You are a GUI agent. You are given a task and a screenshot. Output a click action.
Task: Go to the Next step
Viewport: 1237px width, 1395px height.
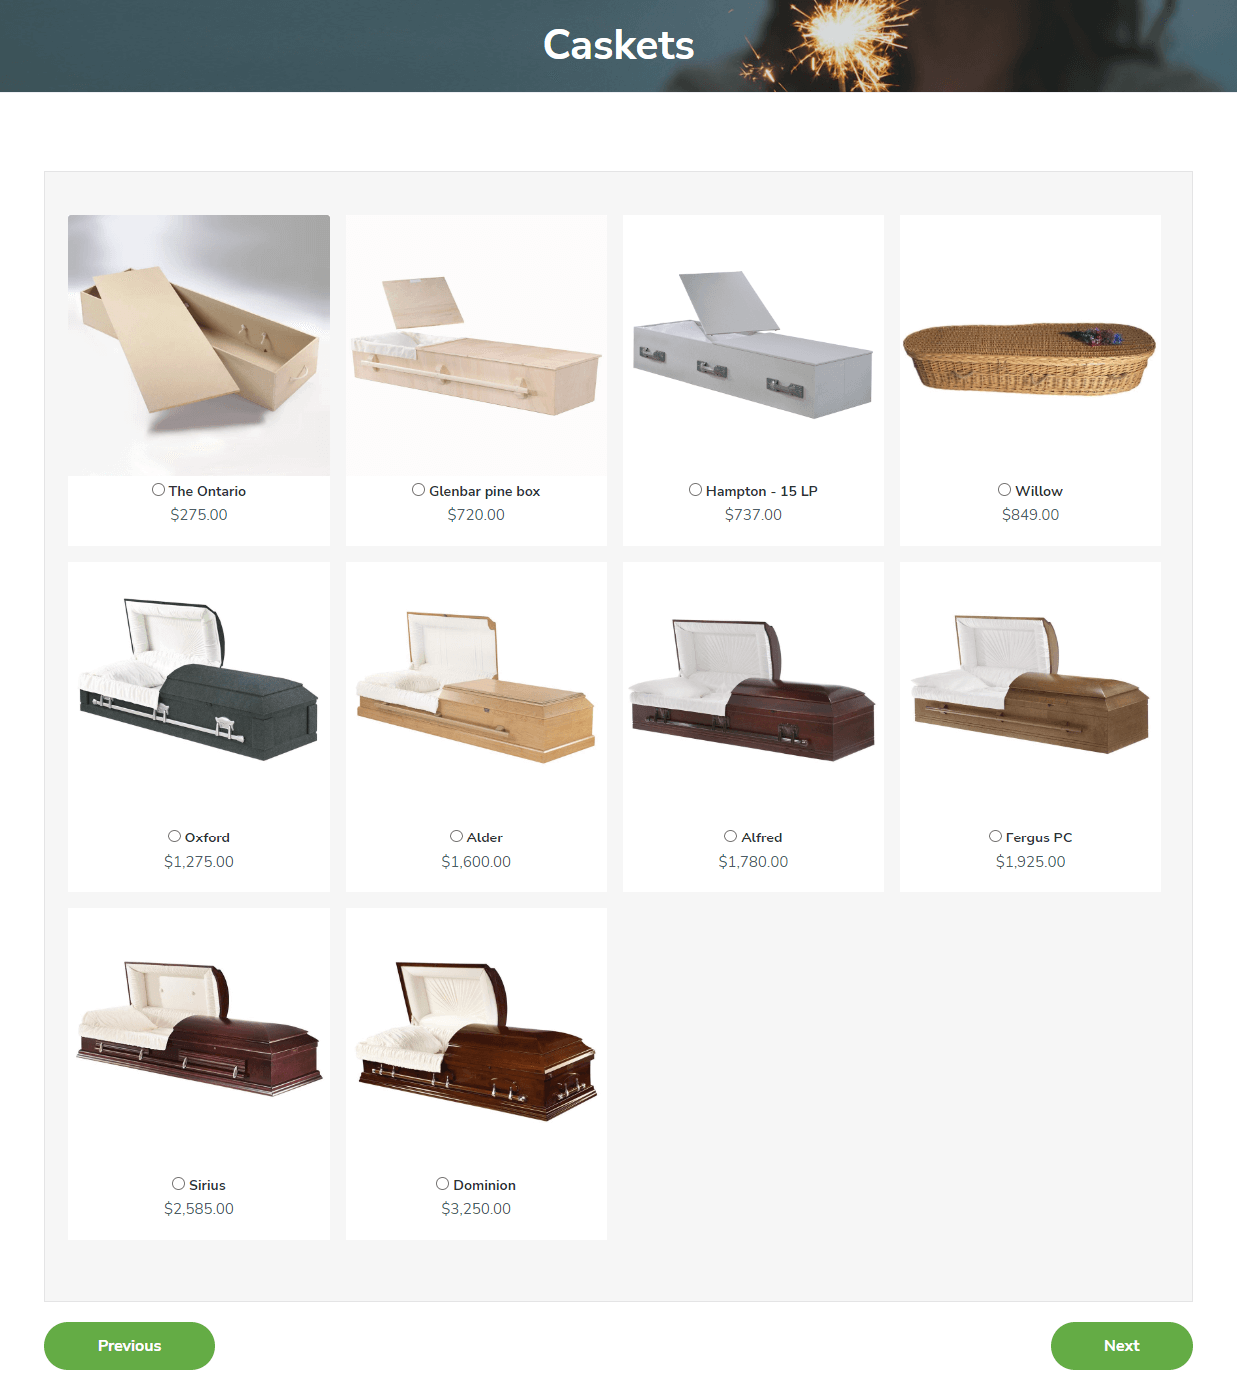[1121, 1346]
